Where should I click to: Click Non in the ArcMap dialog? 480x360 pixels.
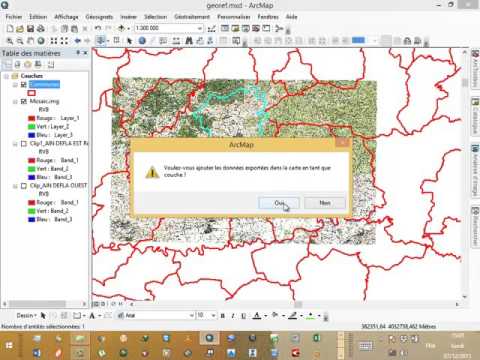(325, 203)
